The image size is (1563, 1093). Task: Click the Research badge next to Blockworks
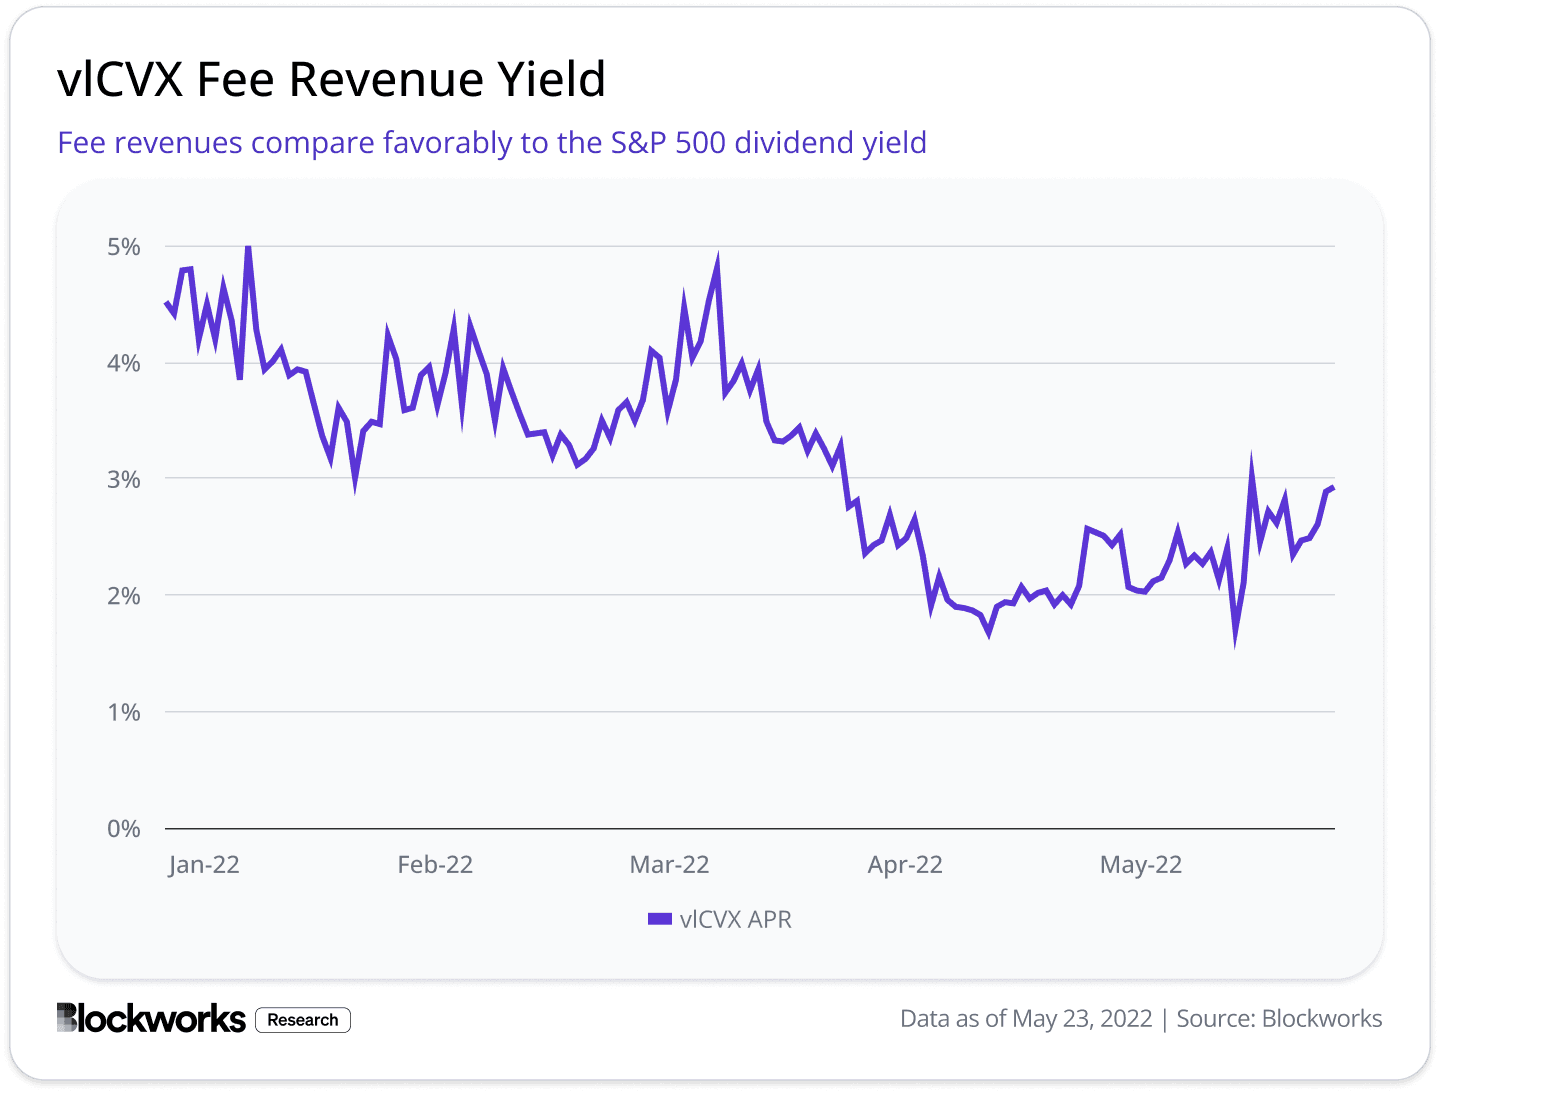pos(302,1020)
